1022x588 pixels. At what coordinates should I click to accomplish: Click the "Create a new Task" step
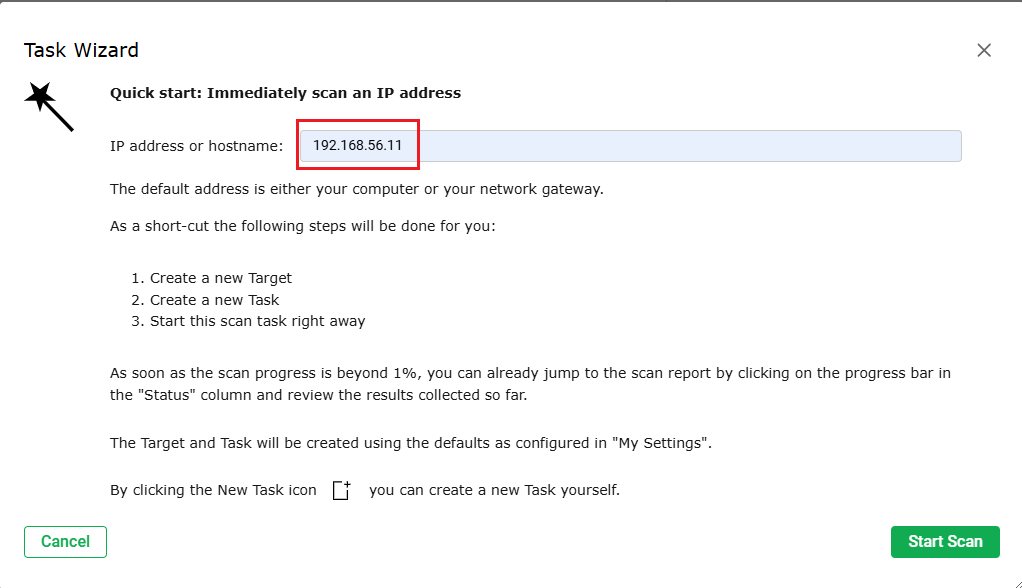(x=214, y=300)
